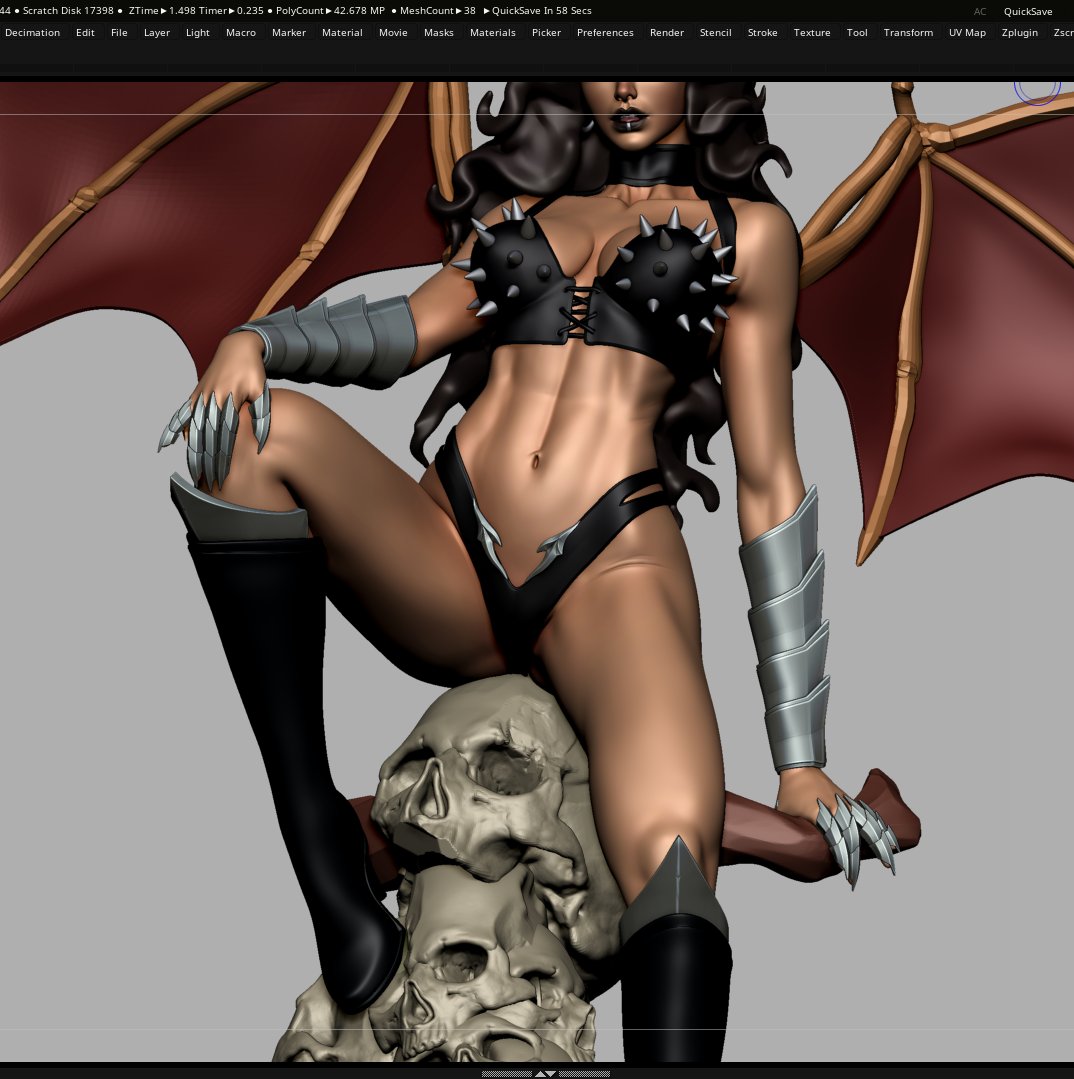Click the PolyCount 42.678 MP readout

(x=330, y=10)
